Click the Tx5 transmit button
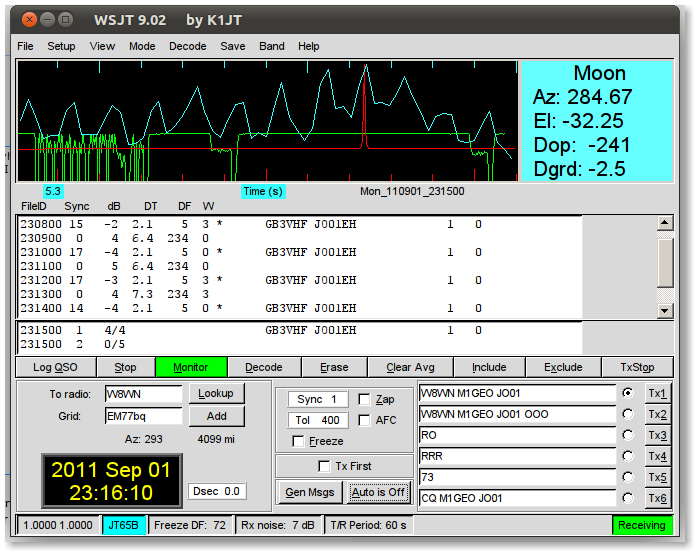Screen dimensions: 694x551 pos(657,478)
